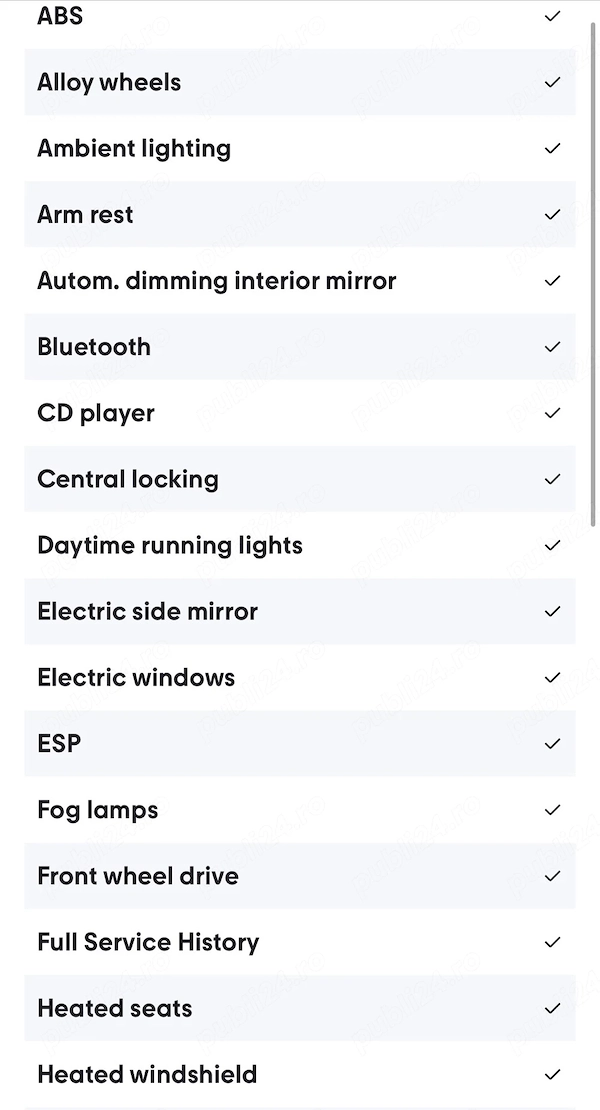Click the checkmark beside Arm rest

point(553,214)
